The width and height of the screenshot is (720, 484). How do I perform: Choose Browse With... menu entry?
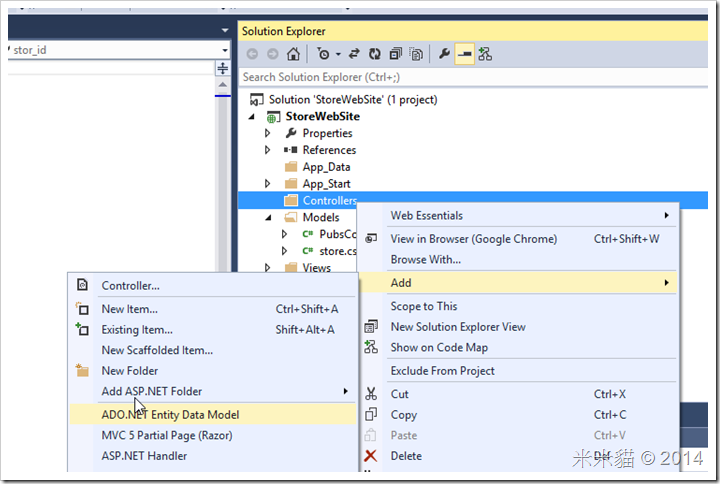pos(518,259)
